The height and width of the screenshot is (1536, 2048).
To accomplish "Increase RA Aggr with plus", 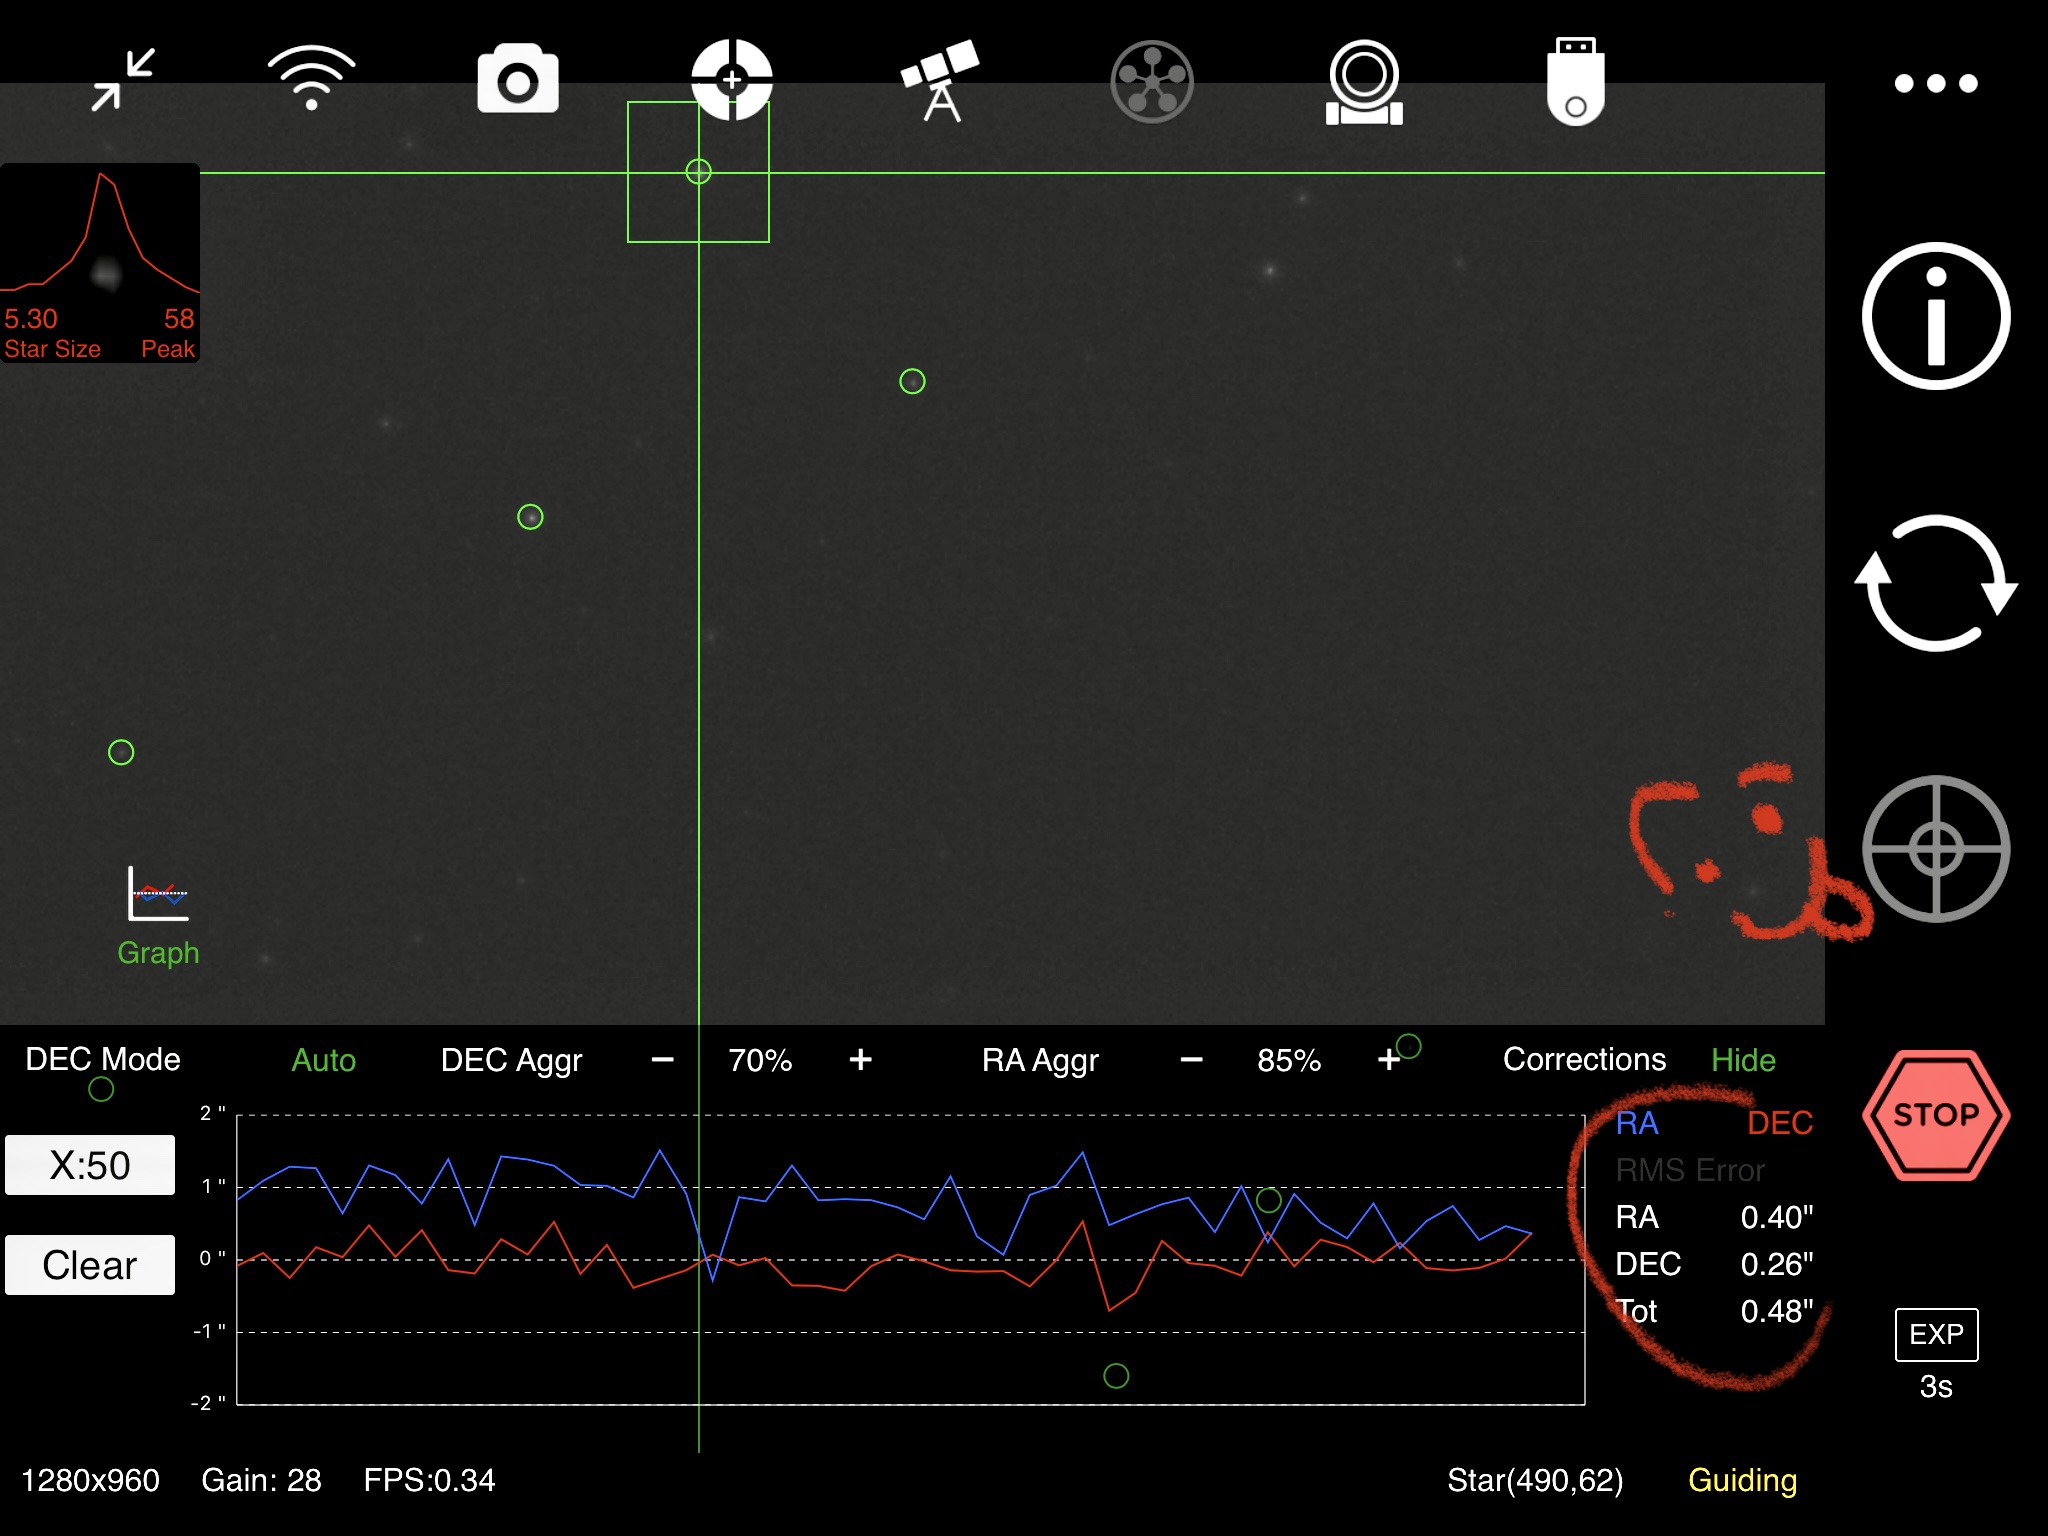I will coord(1389,1060).
